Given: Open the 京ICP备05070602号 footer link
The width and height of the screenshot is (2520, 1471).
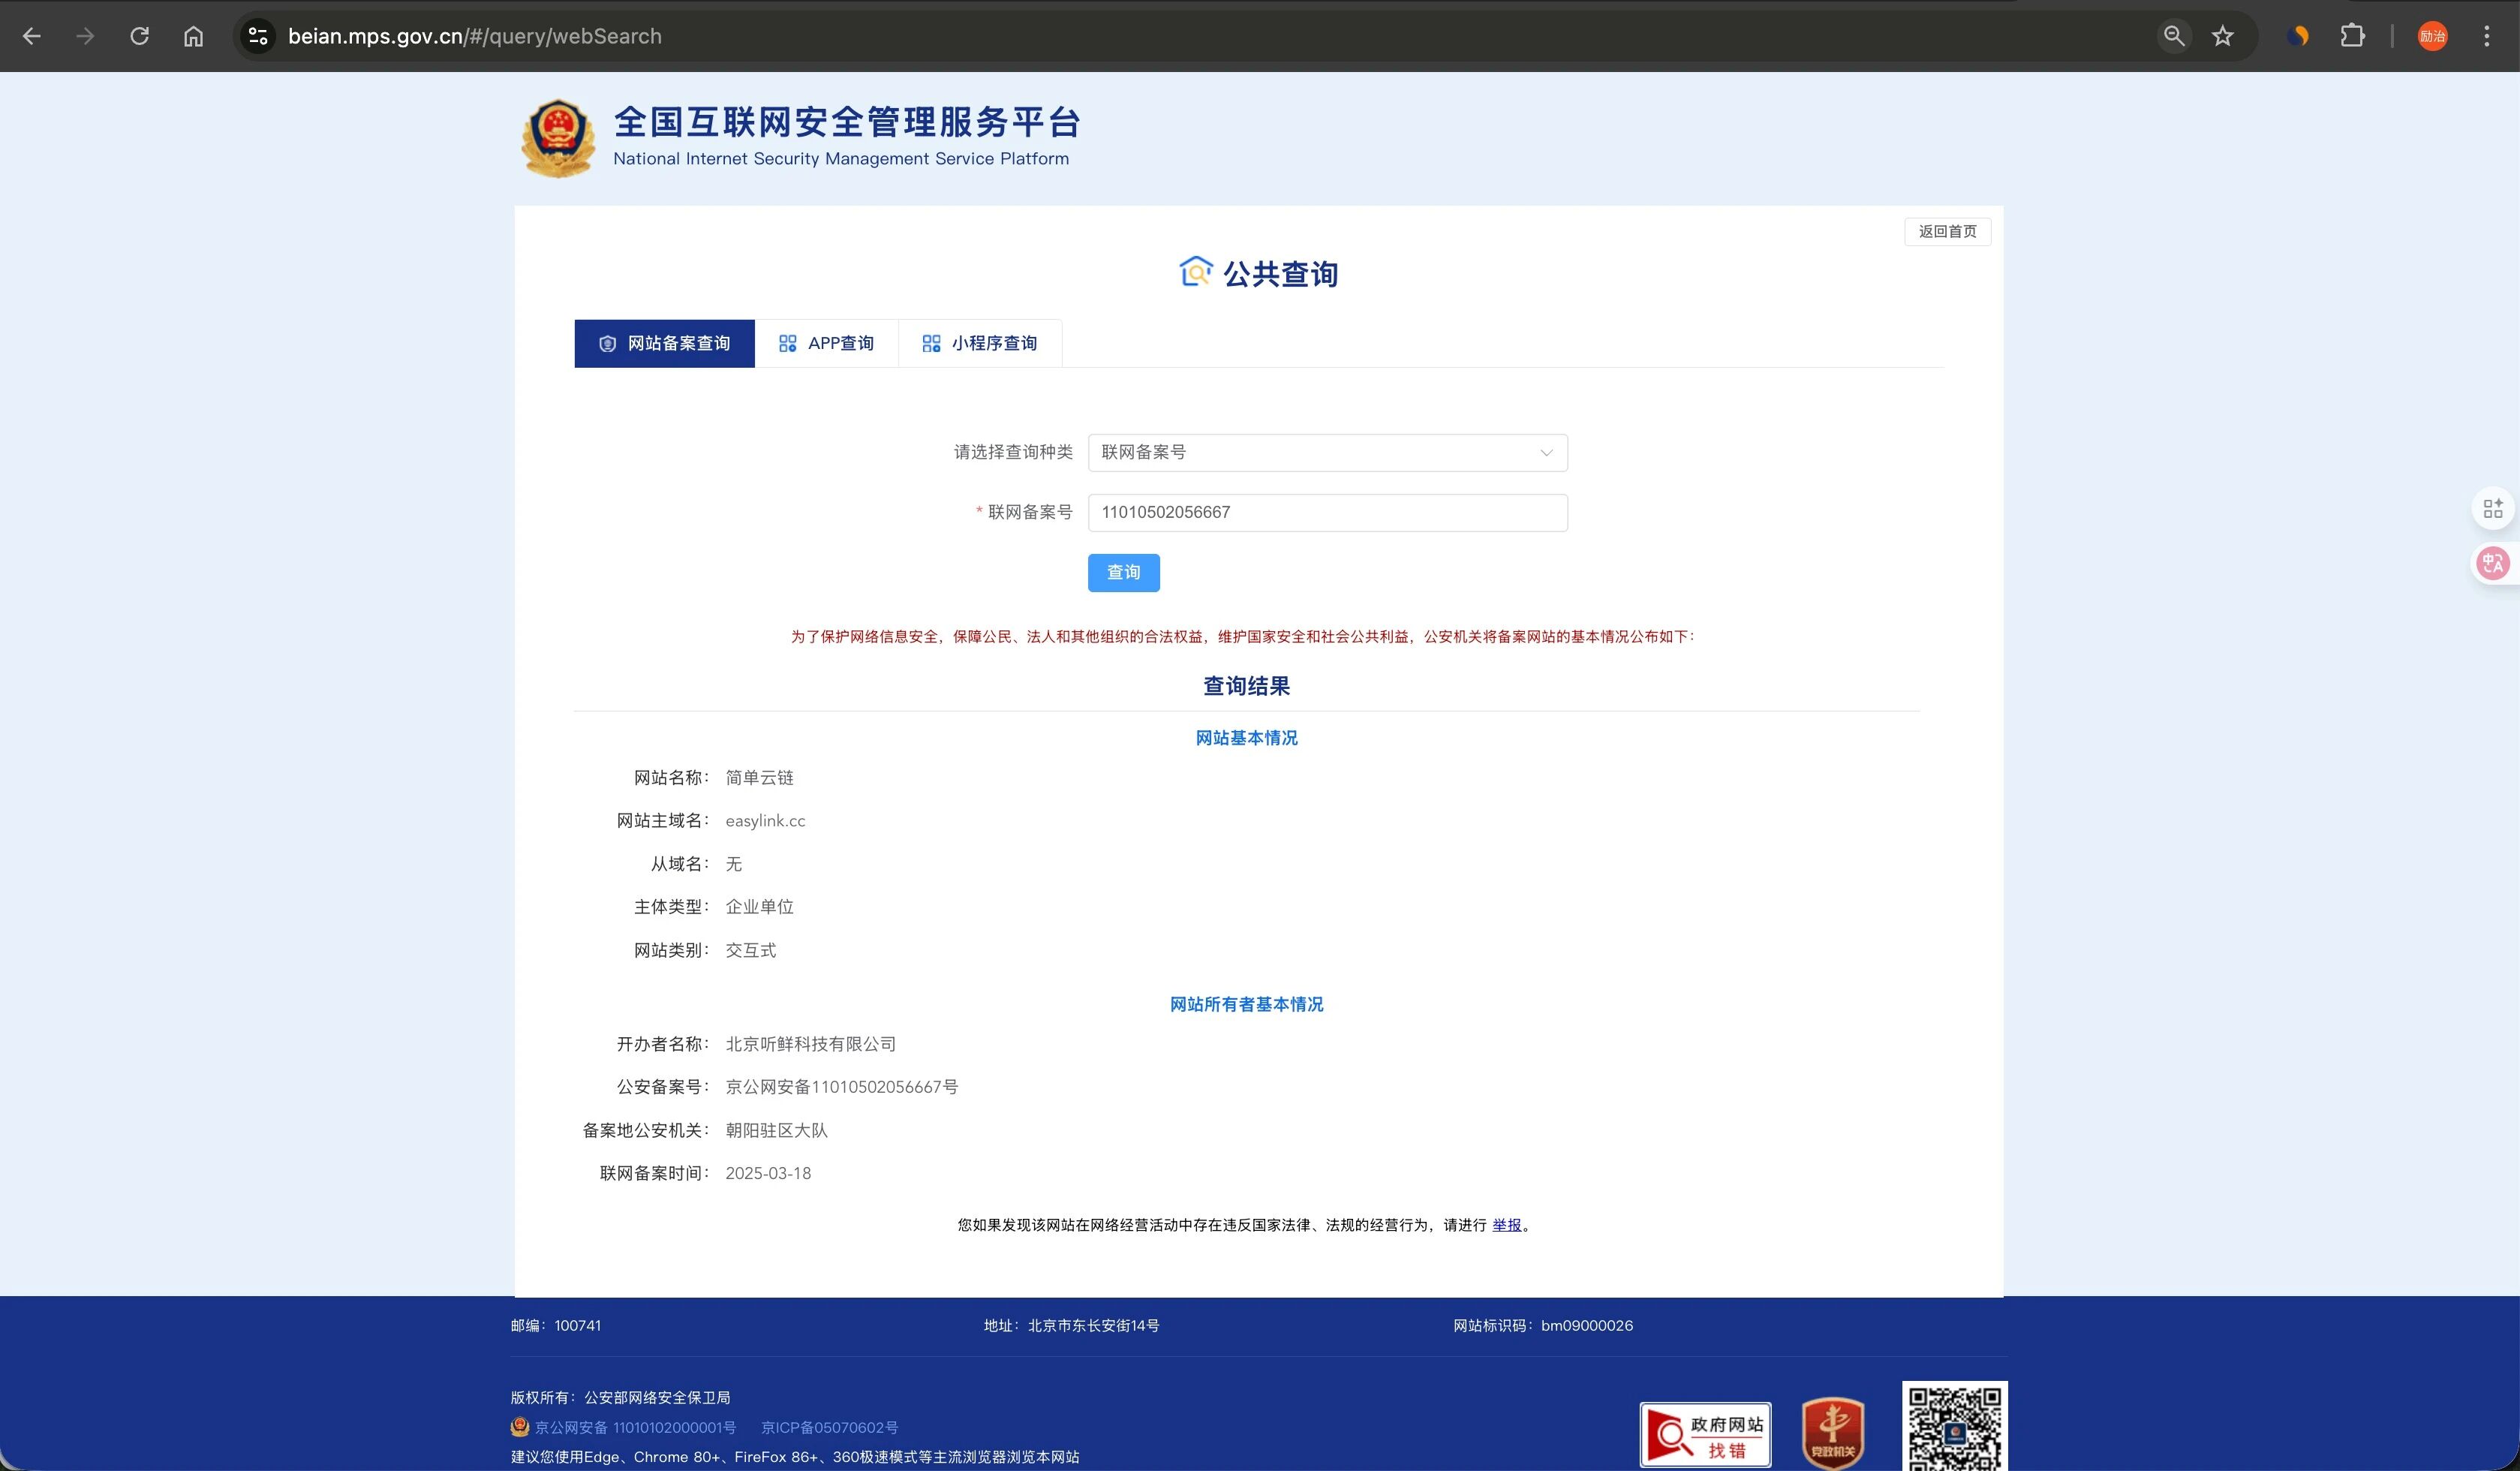Looking at the screenshot, I should (x=829, y=1427).
